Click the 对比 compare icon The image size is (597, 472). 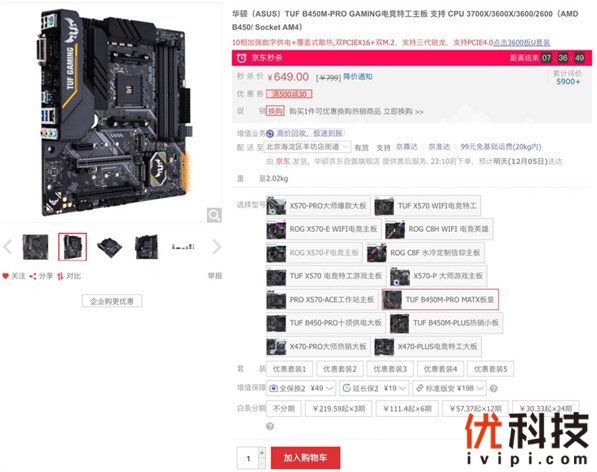point(60,276)
